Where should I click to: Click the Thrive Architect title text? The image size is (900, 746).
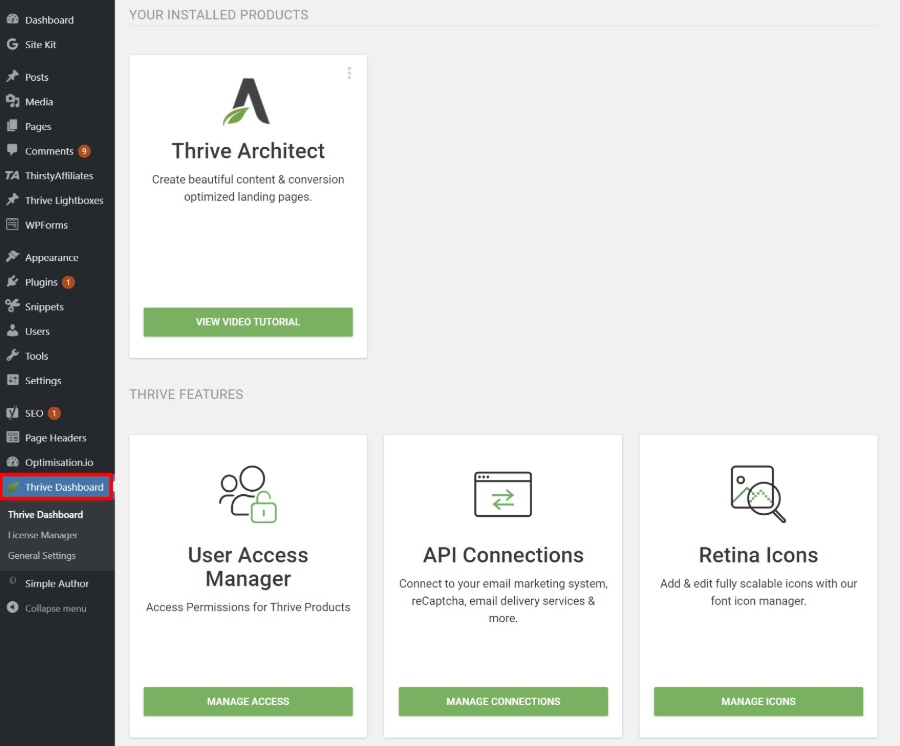tap(248, 151)
